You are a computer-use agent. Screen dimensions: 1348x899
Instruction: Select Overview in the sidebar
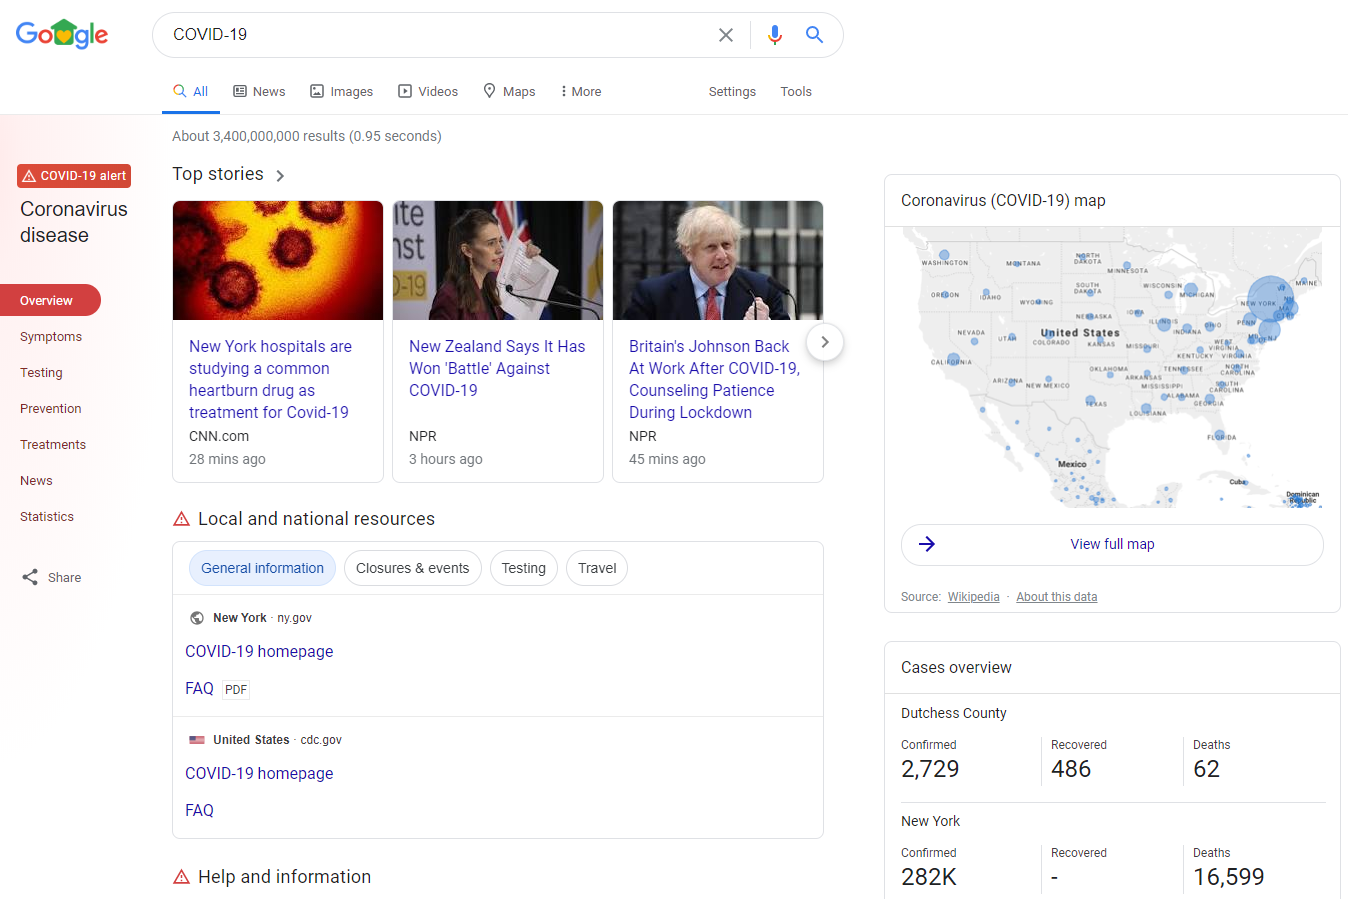tap(50, 300)
